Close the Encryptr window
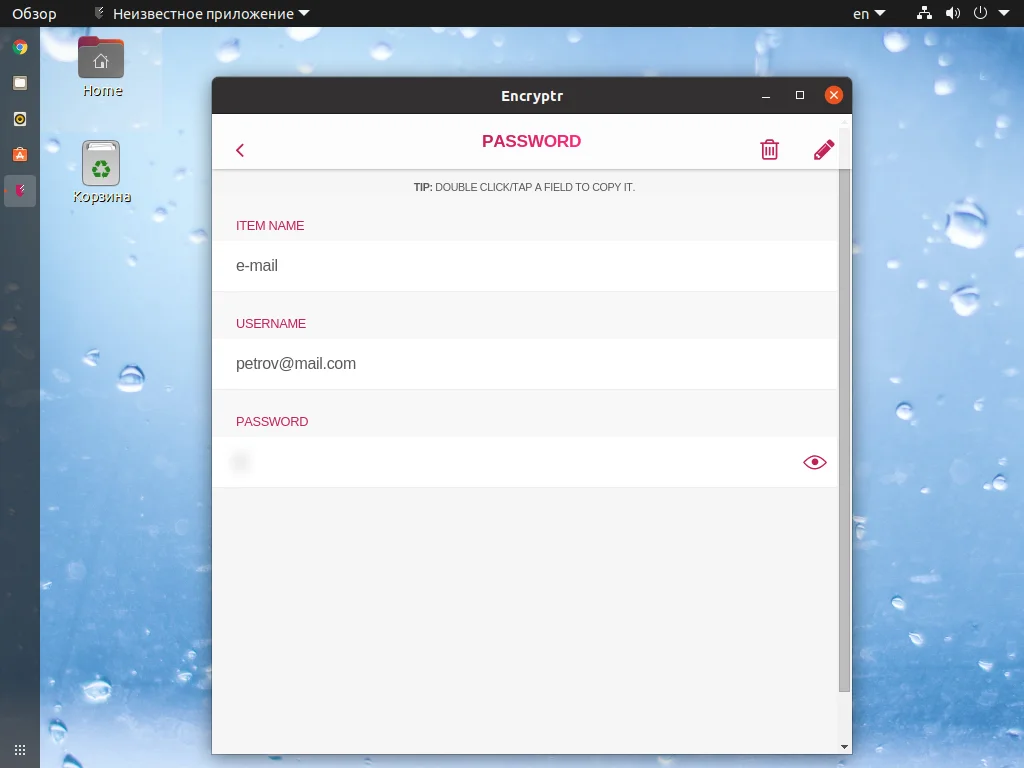This screenshot has height=768, width=1024. click(833, 95)
